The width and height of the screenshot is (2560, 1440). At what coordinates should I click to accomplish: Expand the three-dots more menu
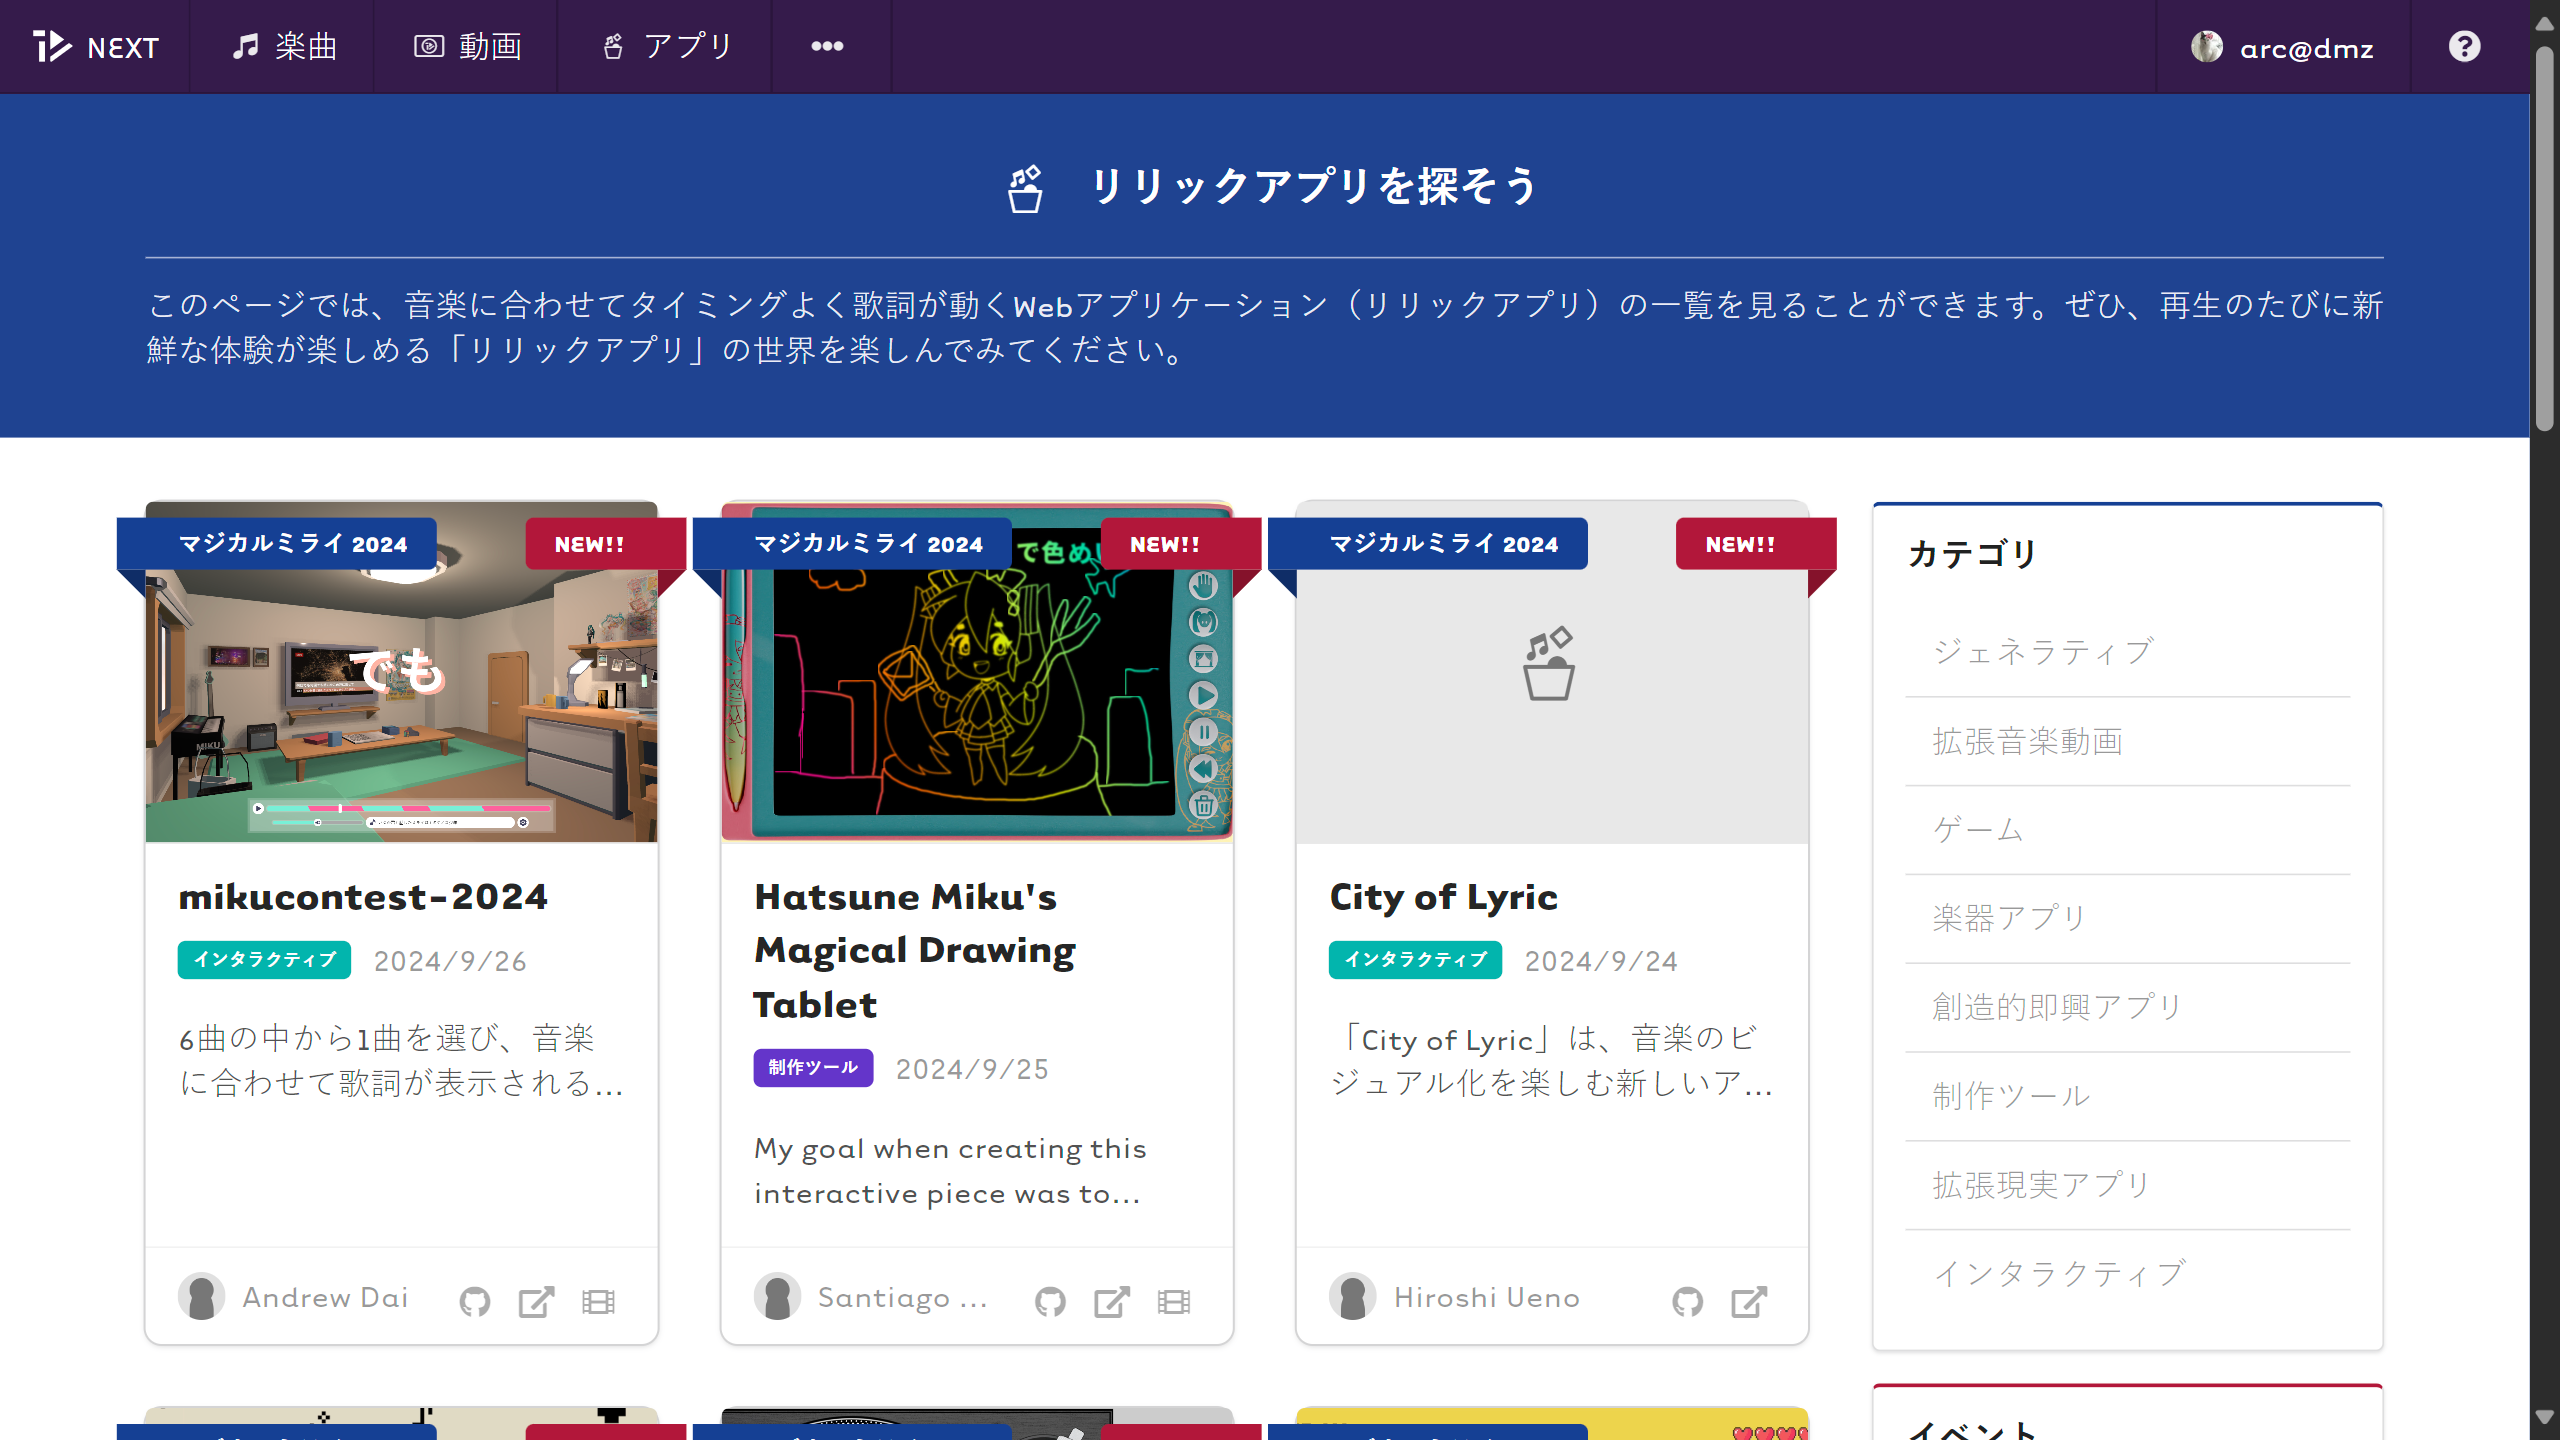827,46
